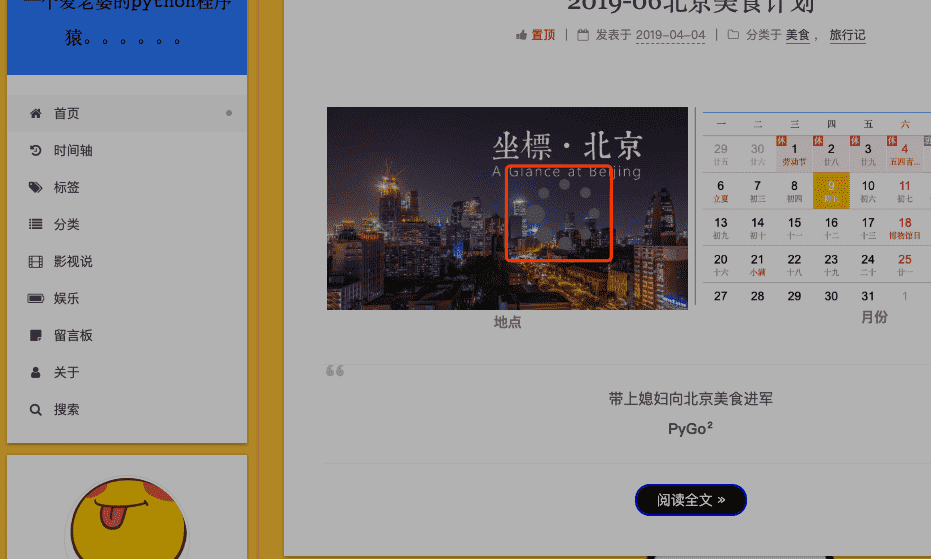Open the 美食 category link
Viewport: 931px width, 559px height.
[797, 35]
